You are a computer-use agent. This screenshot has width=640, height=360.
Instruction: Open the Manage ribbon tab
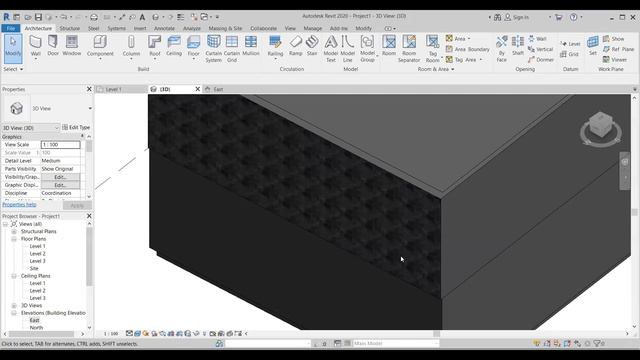point(313,29)
